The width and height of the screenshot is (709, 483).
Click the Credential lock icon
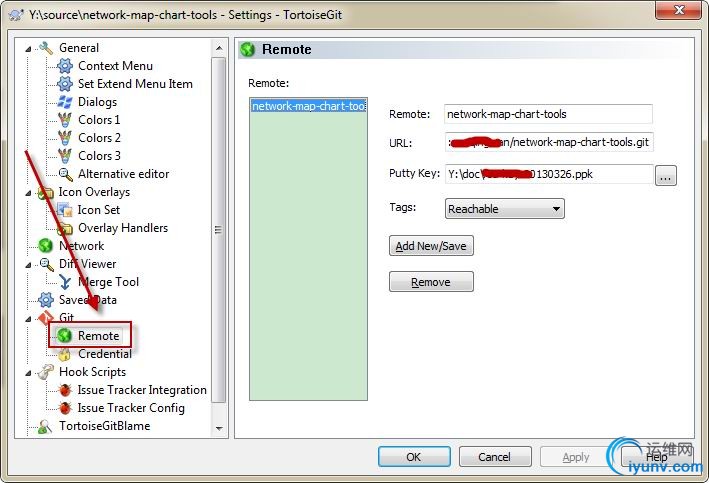(65, 354)
